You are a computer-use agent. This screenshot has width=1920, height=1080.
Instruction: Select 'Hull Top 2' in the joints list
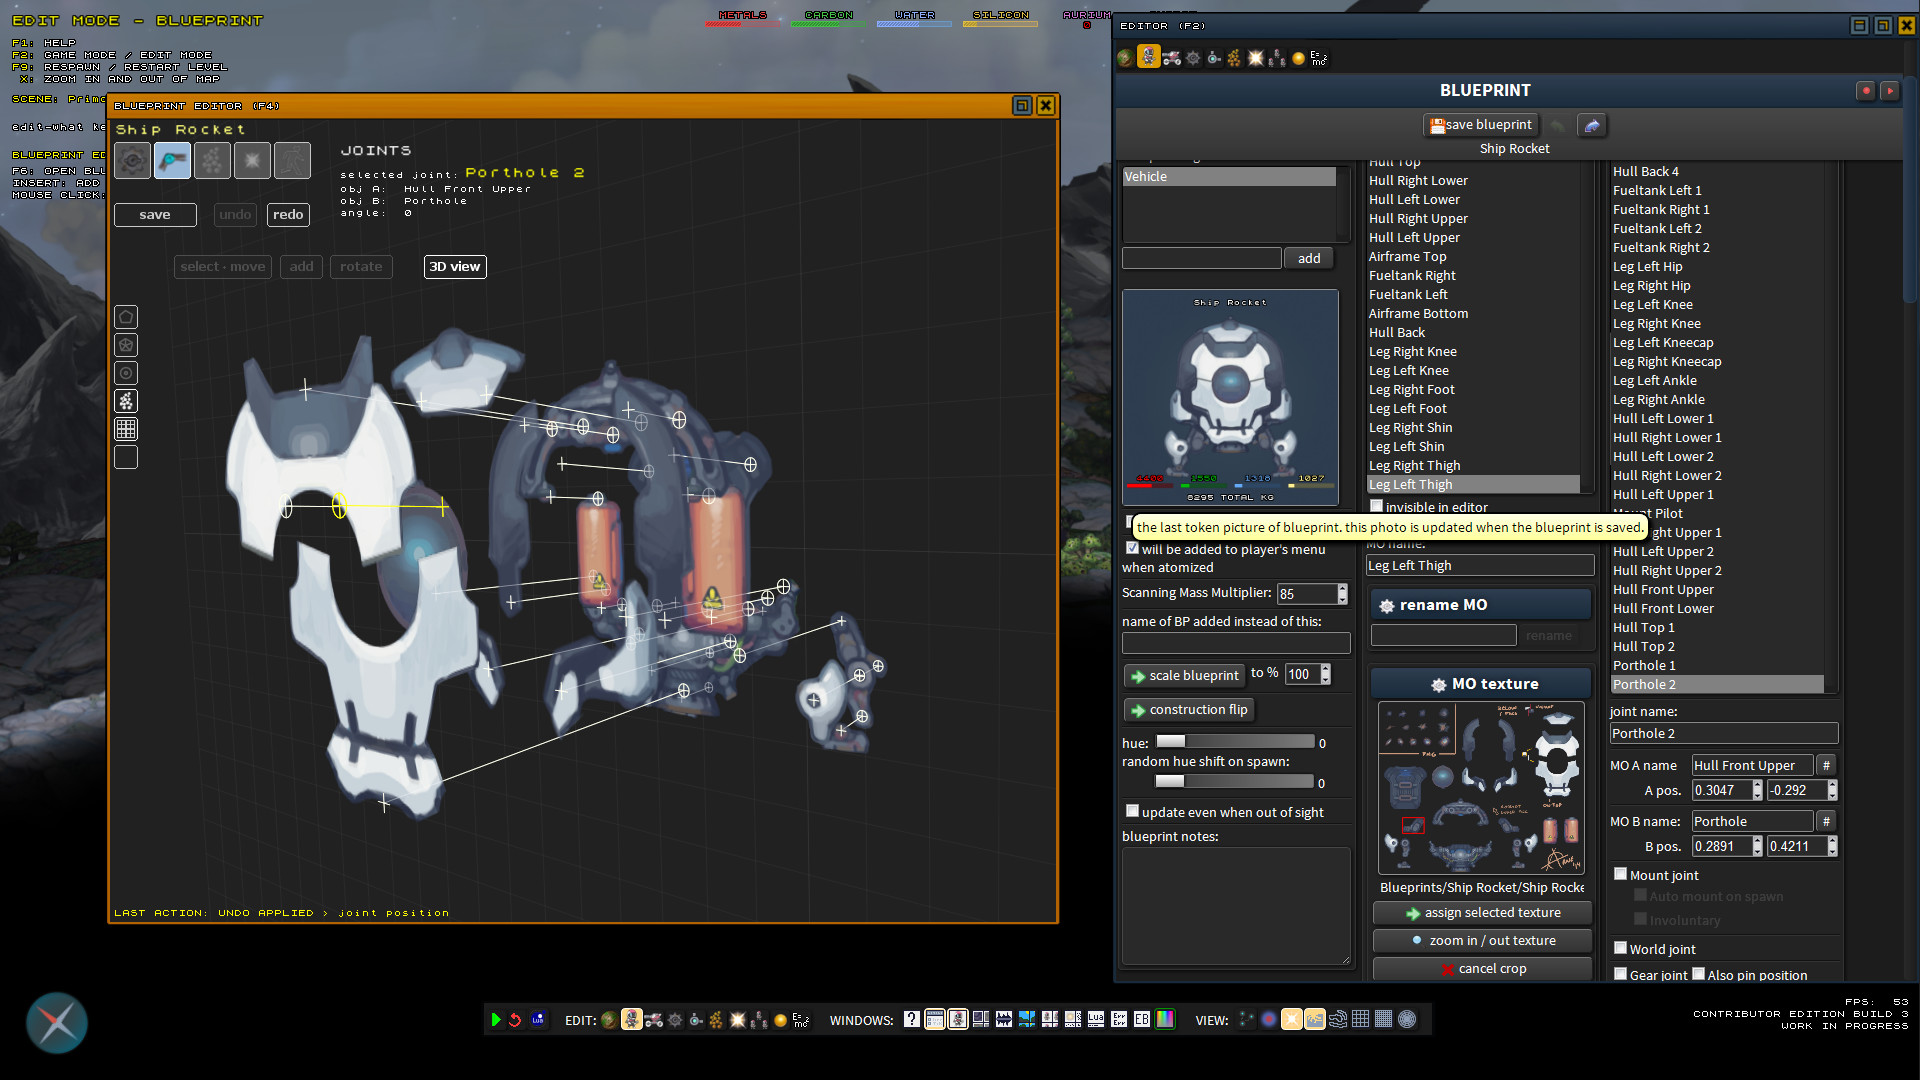1643,646
